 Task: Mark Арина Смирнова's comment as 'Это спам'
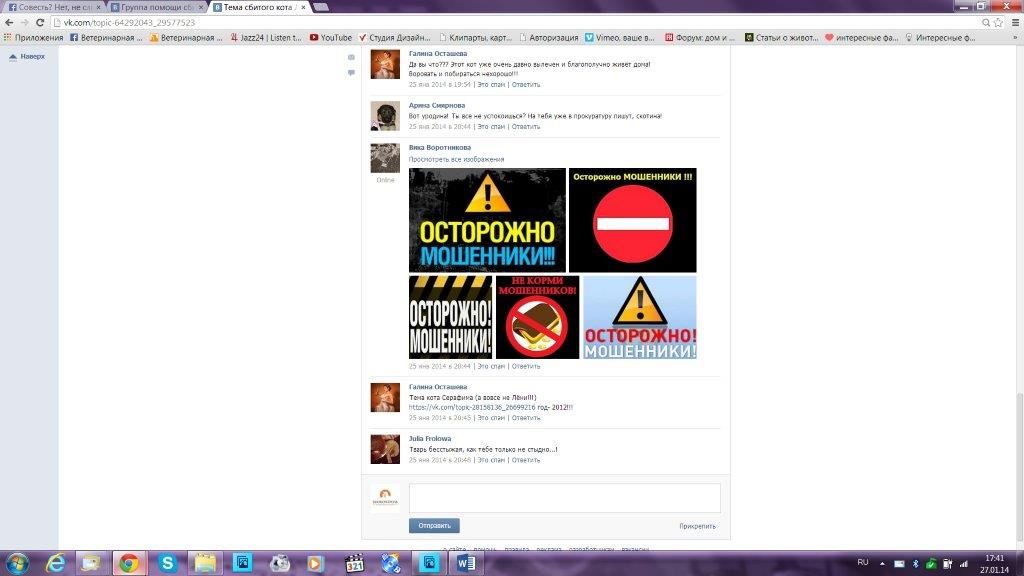pyautogui.click(x=491, y=127)
